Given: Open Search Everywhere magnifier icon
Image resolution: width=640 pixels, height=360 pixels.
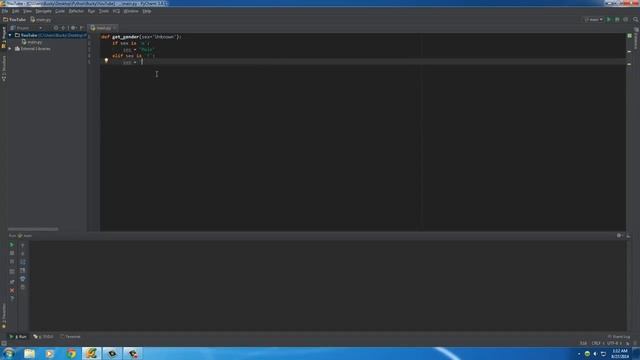Looking at the screenshot, I should (x=636, y=20).
